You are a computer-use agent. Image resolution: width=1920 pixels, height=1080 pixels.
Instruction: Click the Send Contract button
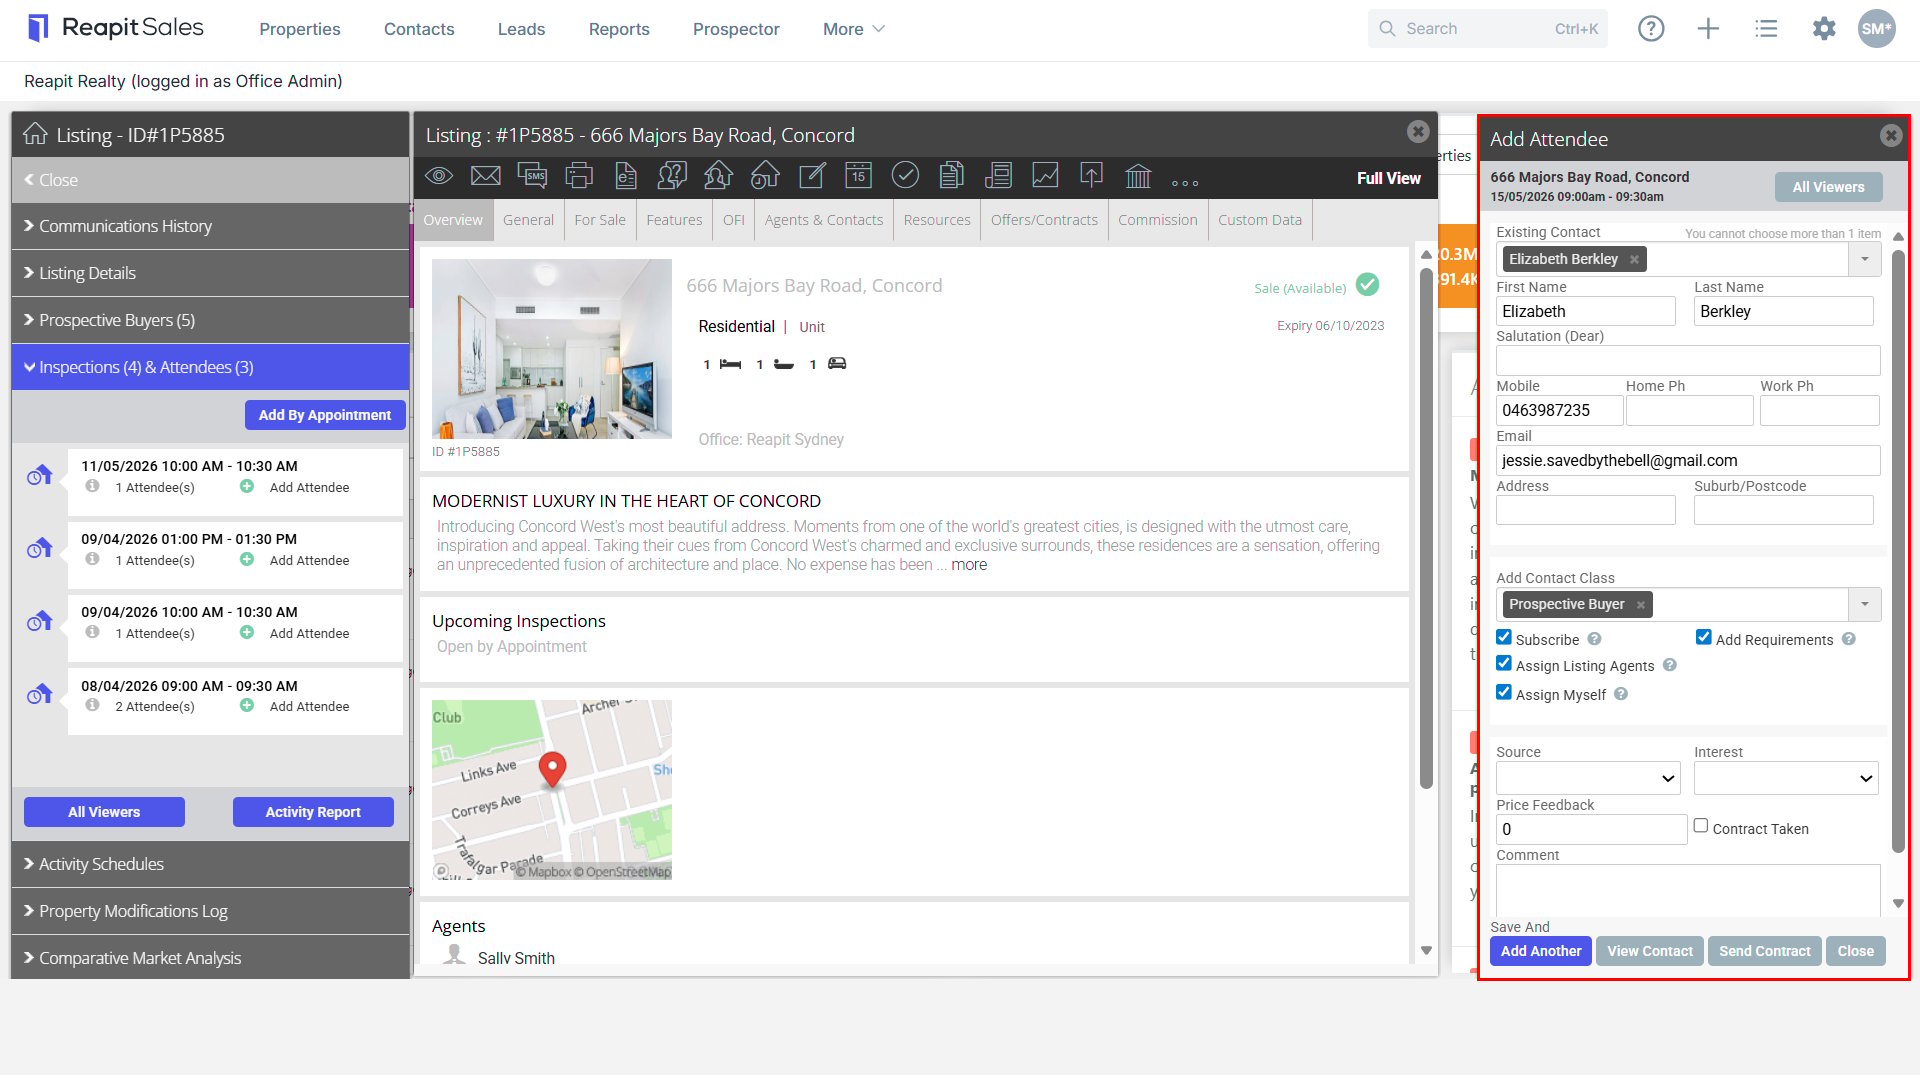pos(1764,951)
